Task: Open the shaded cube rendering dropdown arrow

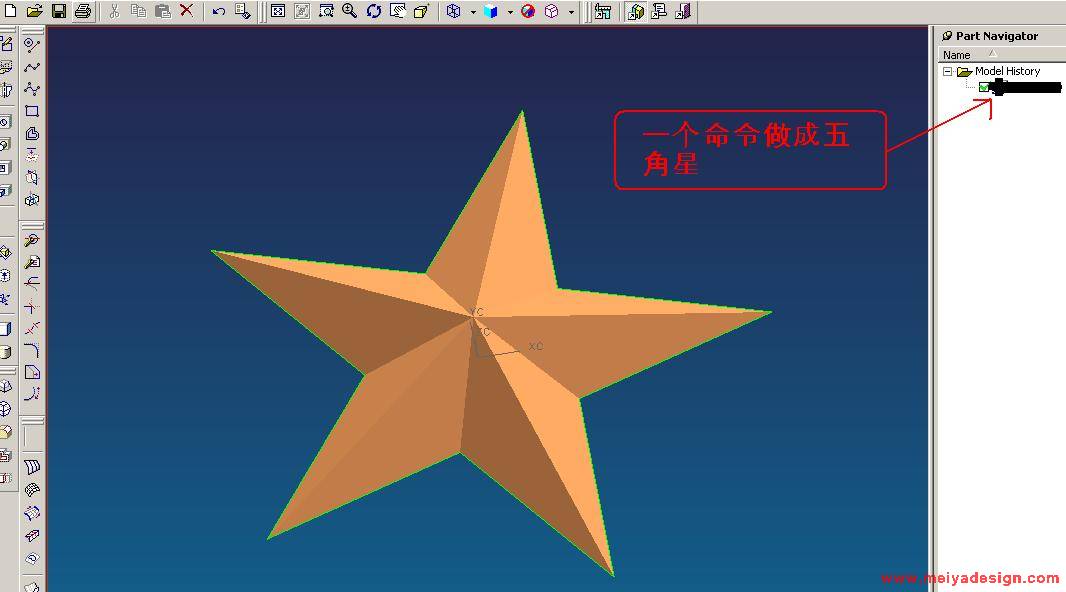Action: click(x=510, y=12)
